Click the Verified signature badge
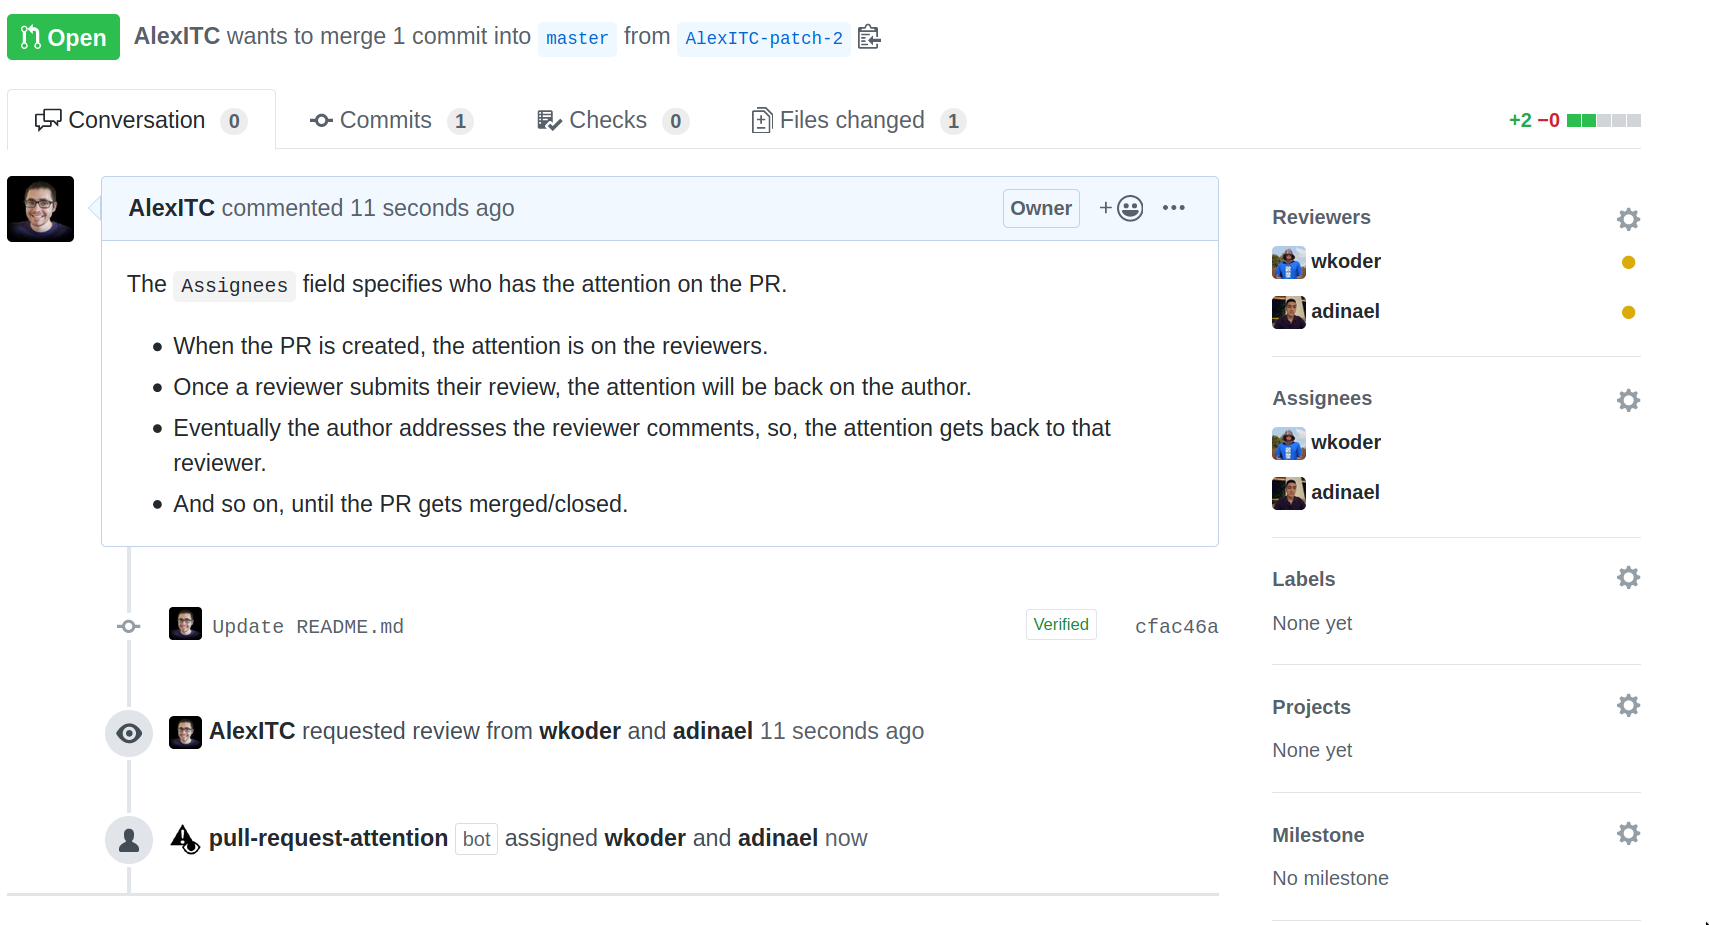This screenshot has height=925, width=1709. click(1060, 625)
